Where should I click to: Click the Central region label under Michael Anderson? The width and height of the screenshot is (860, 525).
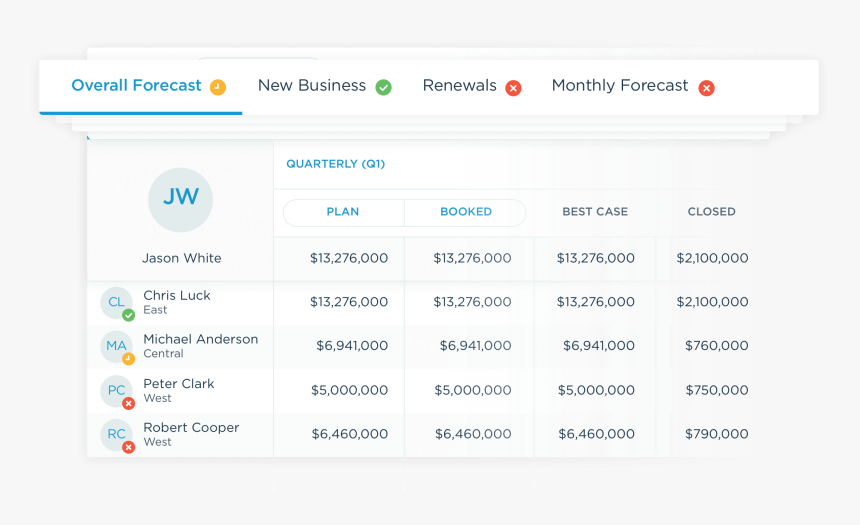(163, 354)
